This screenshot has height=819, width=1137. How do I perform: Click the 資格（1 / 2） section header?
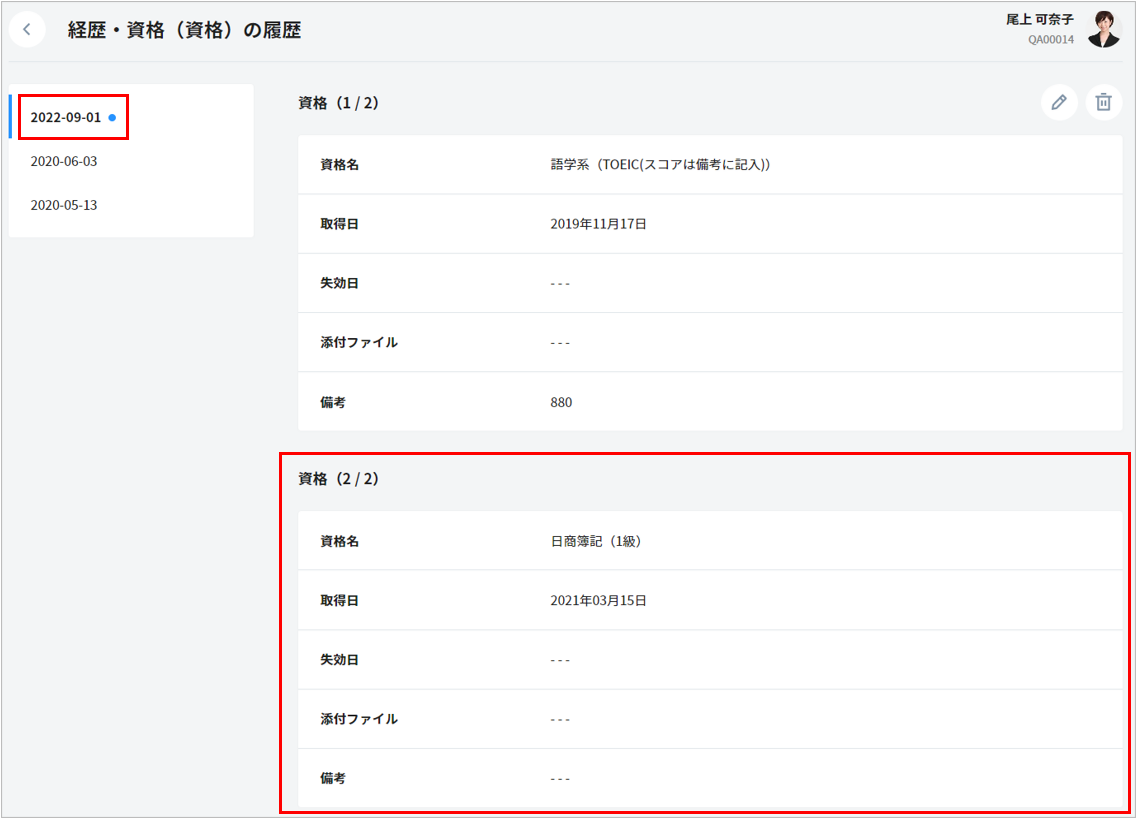click(338, 103)
